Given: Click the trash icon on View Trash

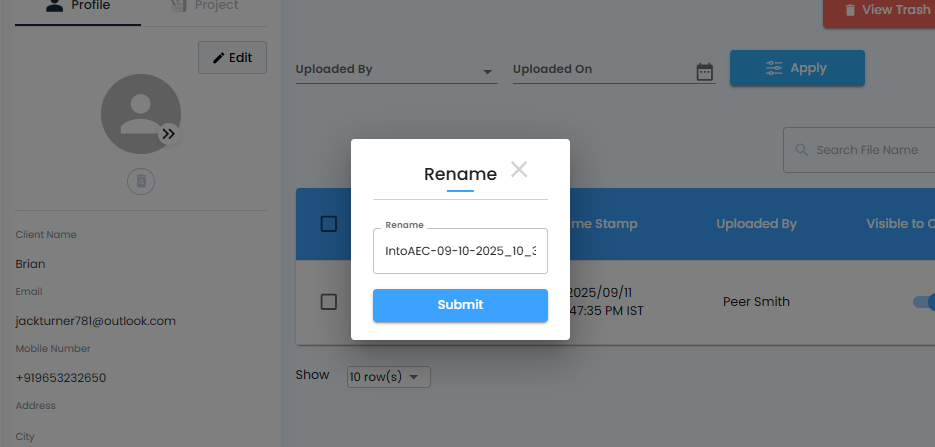Looking at the screenshot, I should pos(850,10).
